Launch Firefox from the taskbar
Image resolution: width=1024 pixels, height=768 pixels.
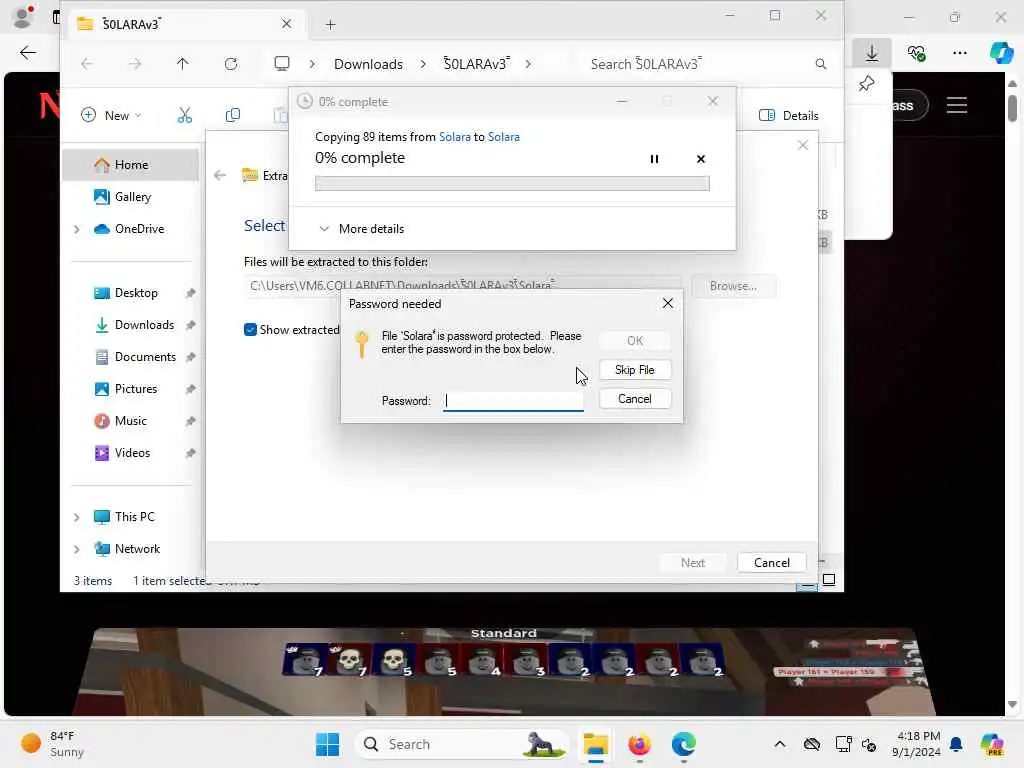[x=639, y=744]
